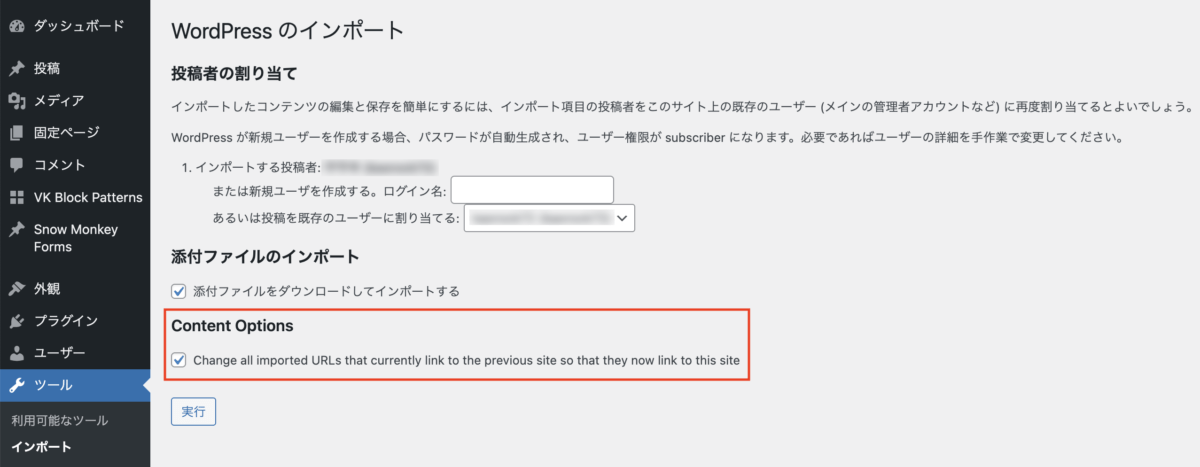This screenshot has width=1200, height=467.
Task: Open the 利用可能なツール submenu item
Action: tap(59, 421)
